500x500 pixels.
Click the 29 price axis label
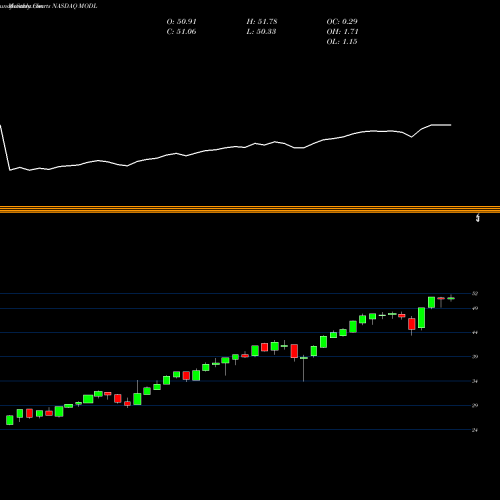coord(475,405)
